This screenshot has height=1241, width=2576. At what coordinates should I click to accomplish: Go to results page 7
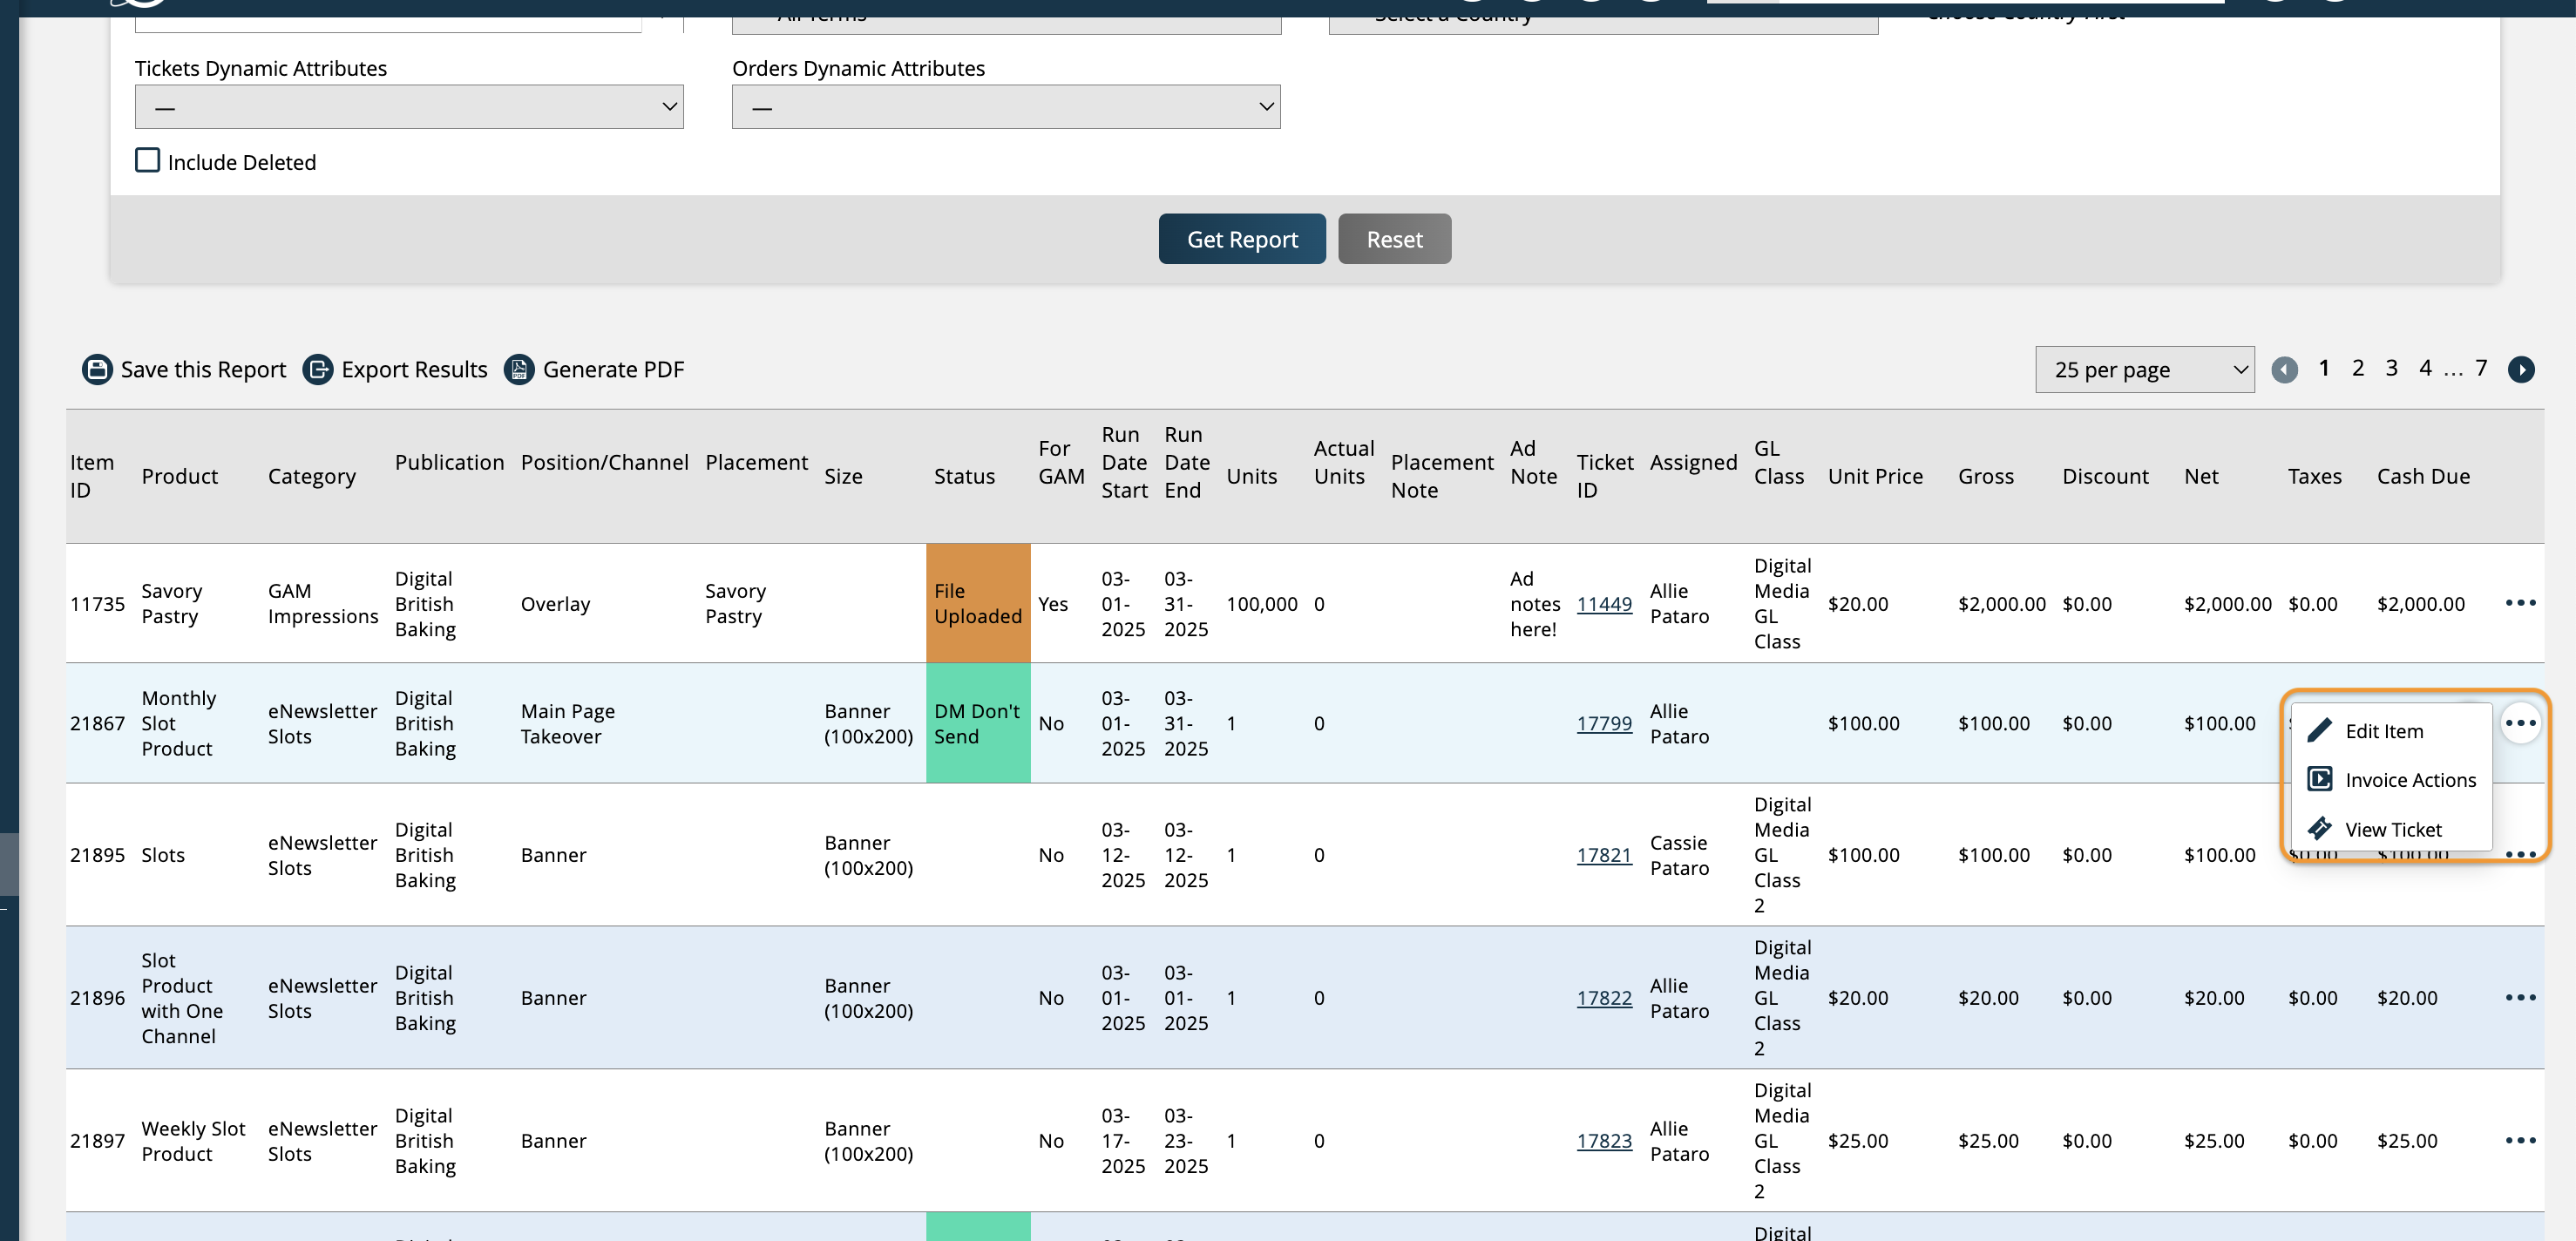tap(2481, 368)
